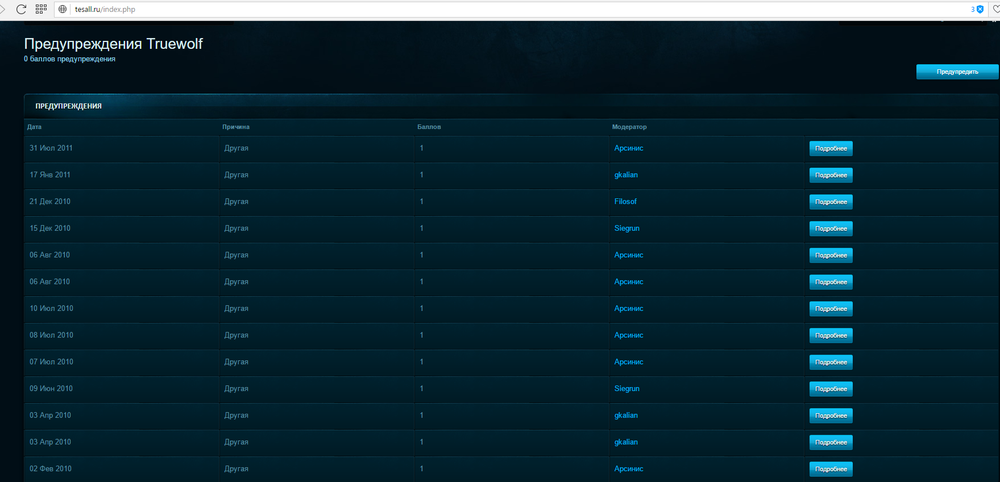This screenshot has height=482, width=1000.
Task: Click Другая reason in the 02 Фев 2010 row
Action: 236,469
